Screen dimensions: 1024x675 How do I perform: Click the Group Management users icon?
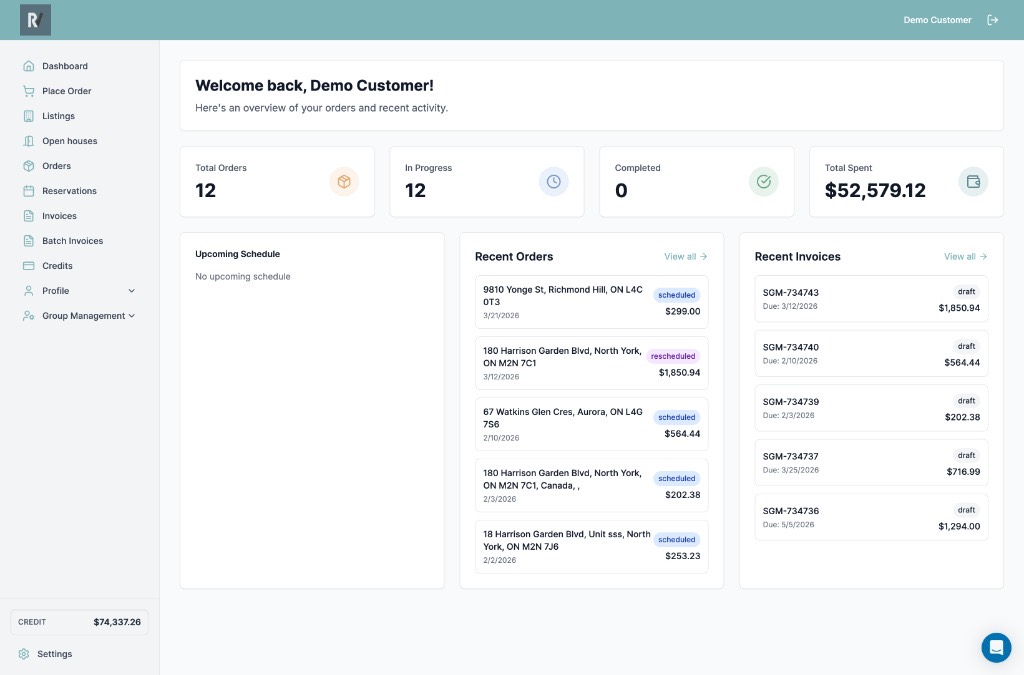(29, 315)
